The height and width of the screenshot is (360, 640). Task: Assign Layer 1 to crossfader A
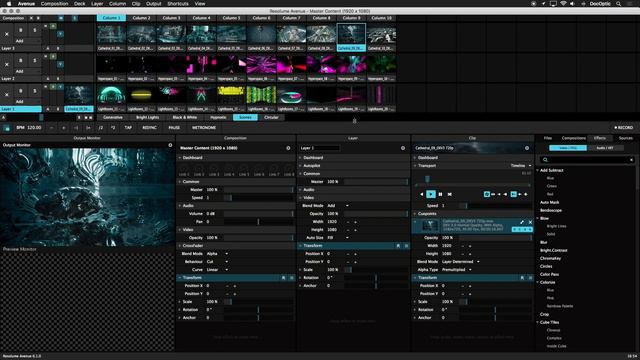pyautogui.click(x=48, y=109)
